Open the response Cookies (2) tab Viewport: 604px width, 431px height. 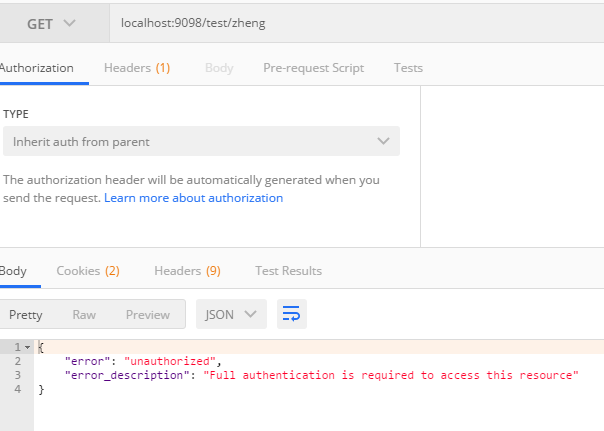coord(88,271)
